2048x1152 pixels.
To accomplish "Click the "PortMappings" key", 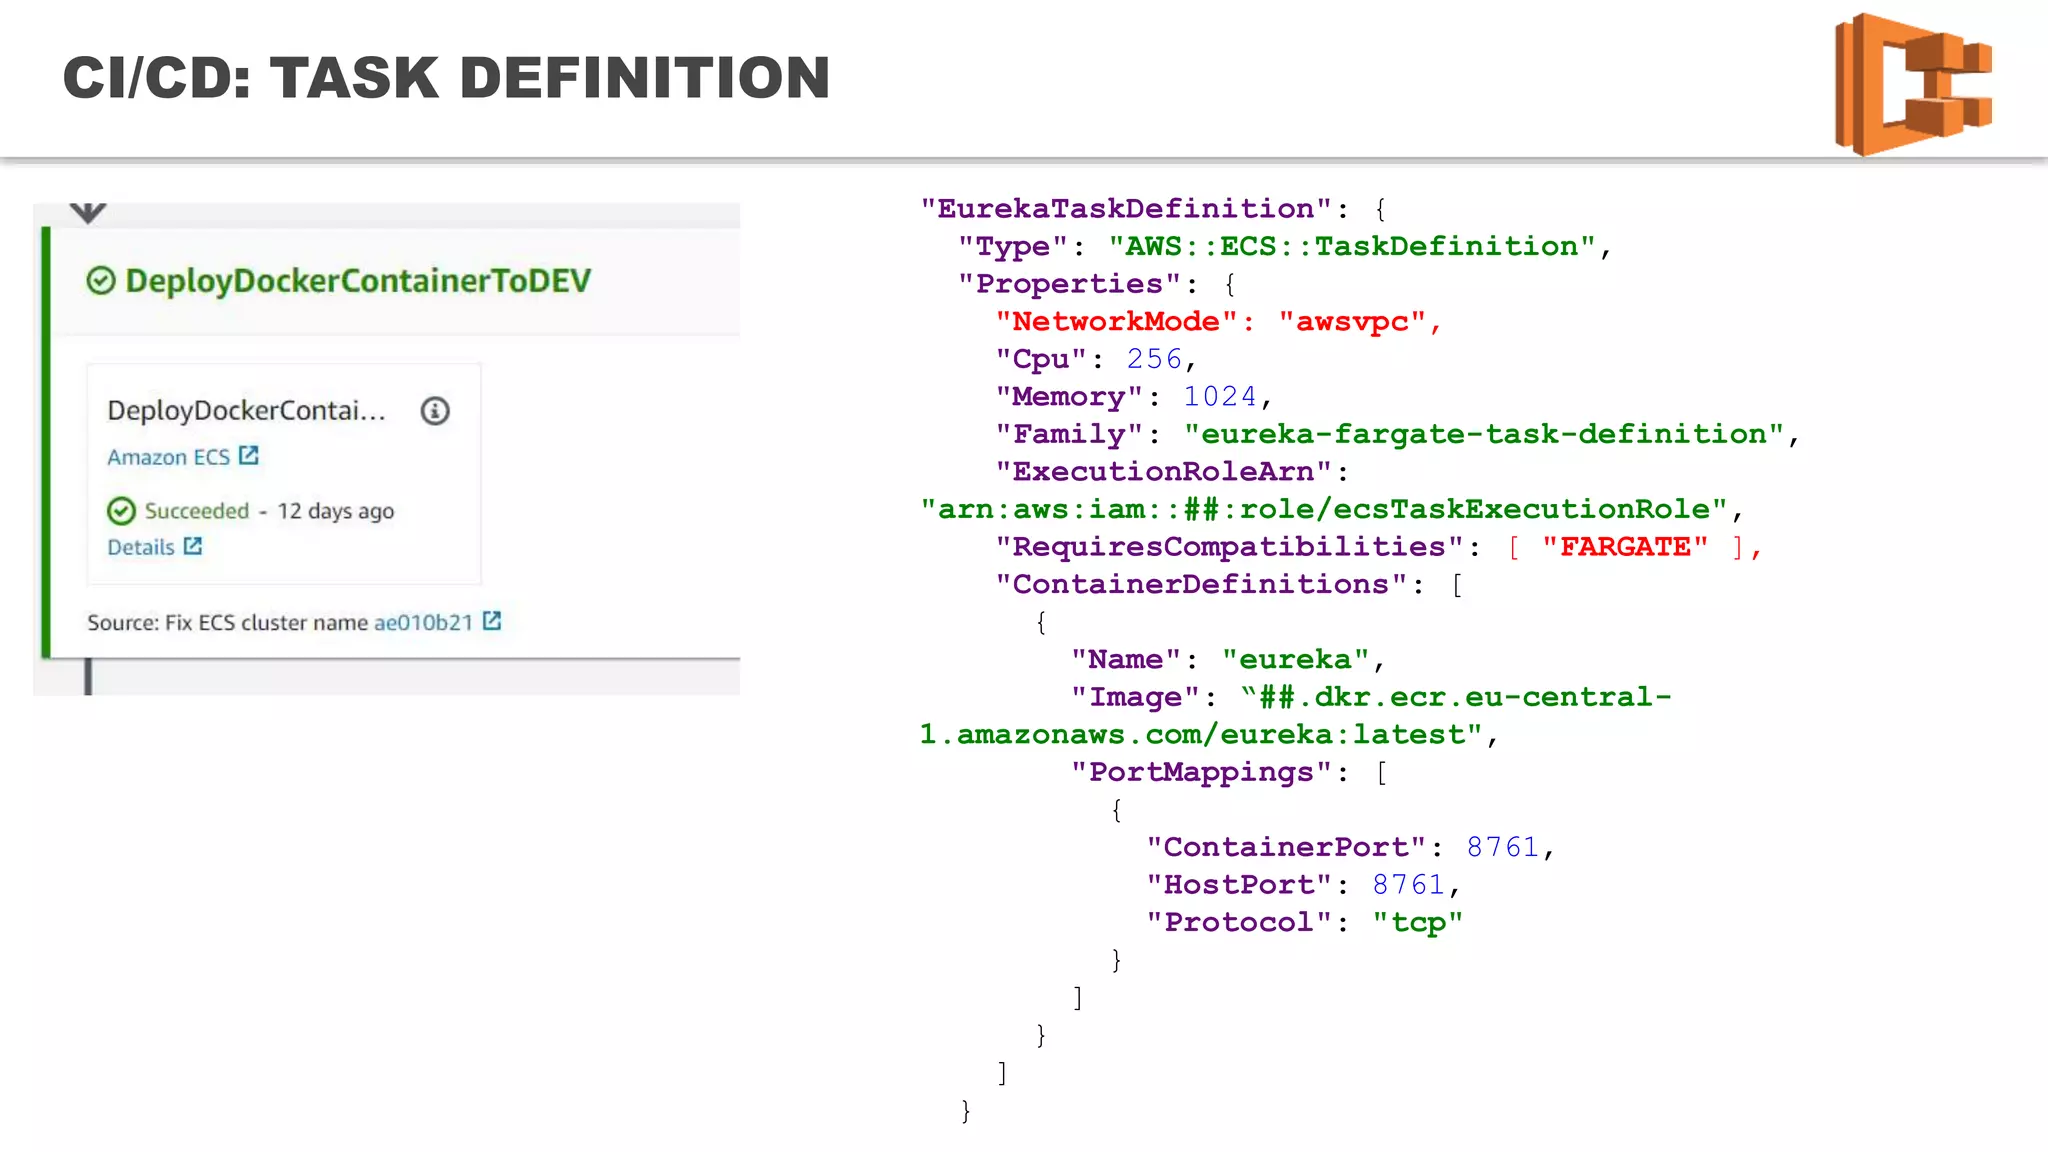I will 1201,772.
